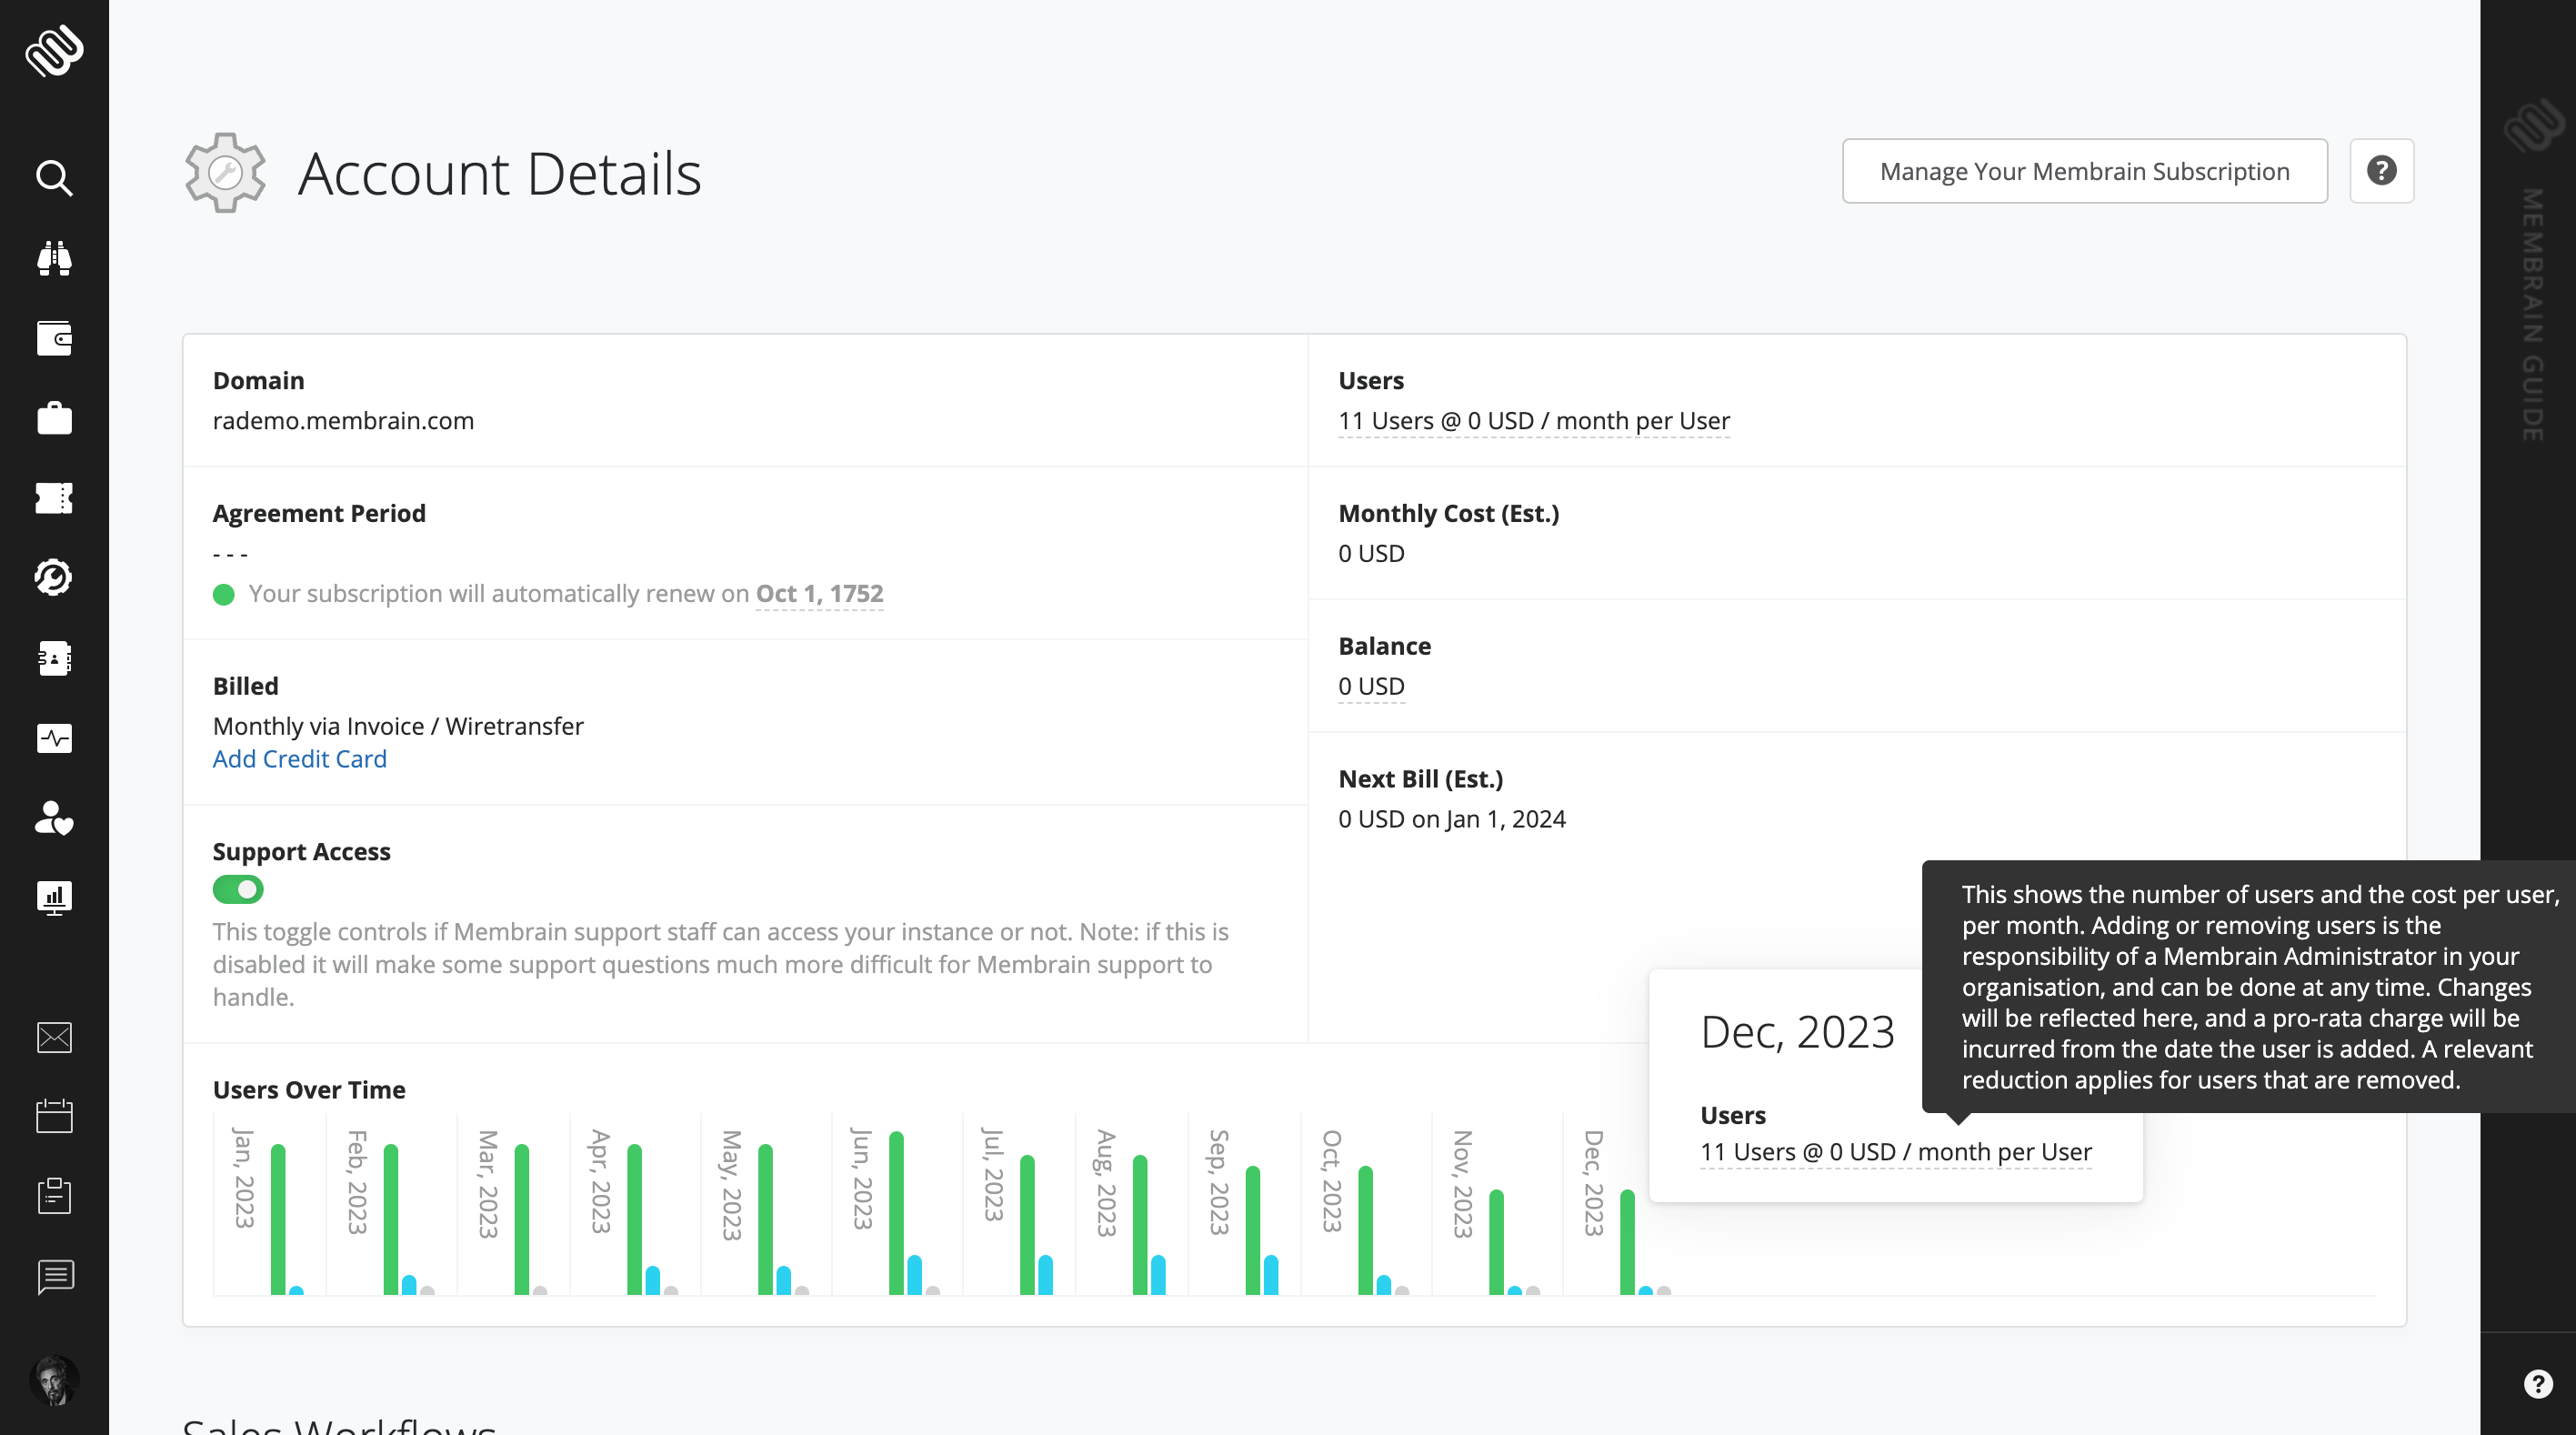
Task: Open the envelope mail icon
Action: pyautogui.click(x=54, y=1037)
